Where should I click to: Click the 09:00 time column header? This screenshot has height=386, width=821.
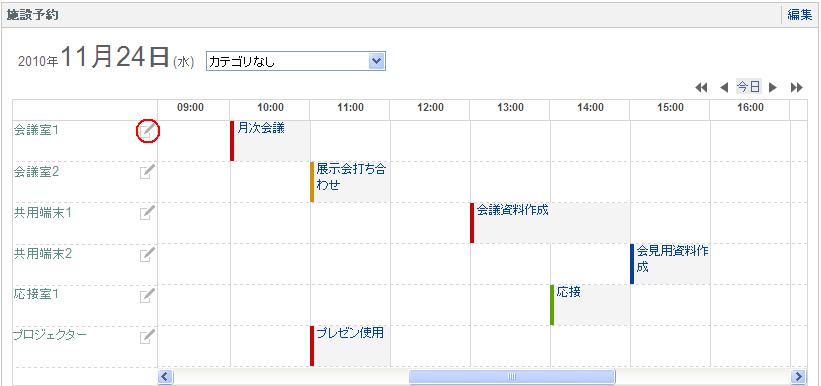tap(190, 108)
